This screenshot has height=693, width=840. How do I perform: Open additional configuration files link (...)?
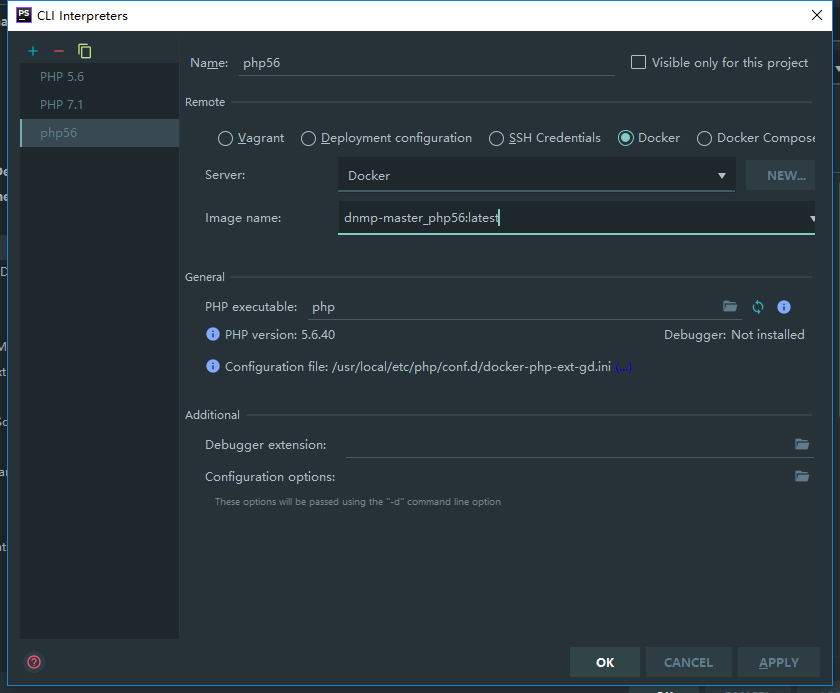click(x=624, y=367)
